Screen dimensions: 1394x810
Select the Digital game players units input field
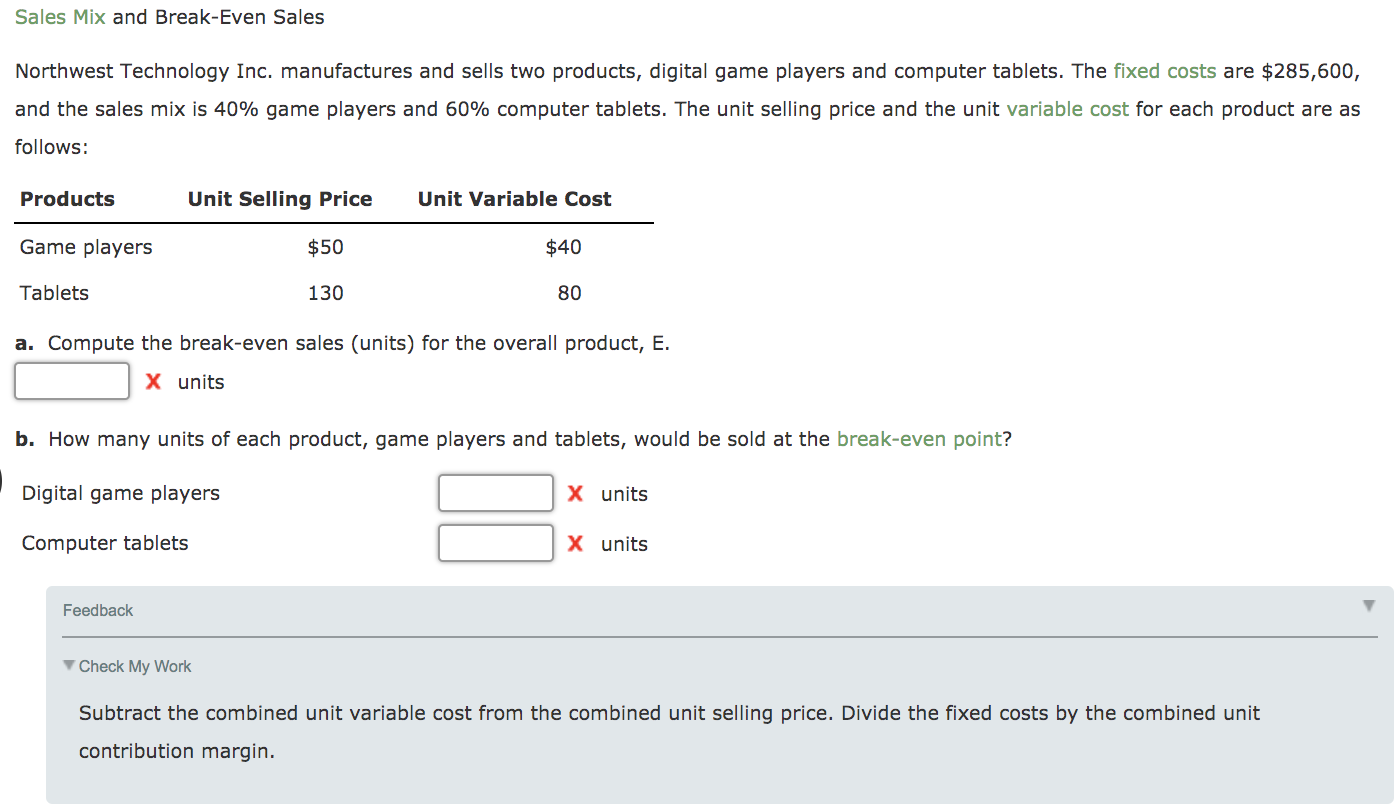coord(495,493)
